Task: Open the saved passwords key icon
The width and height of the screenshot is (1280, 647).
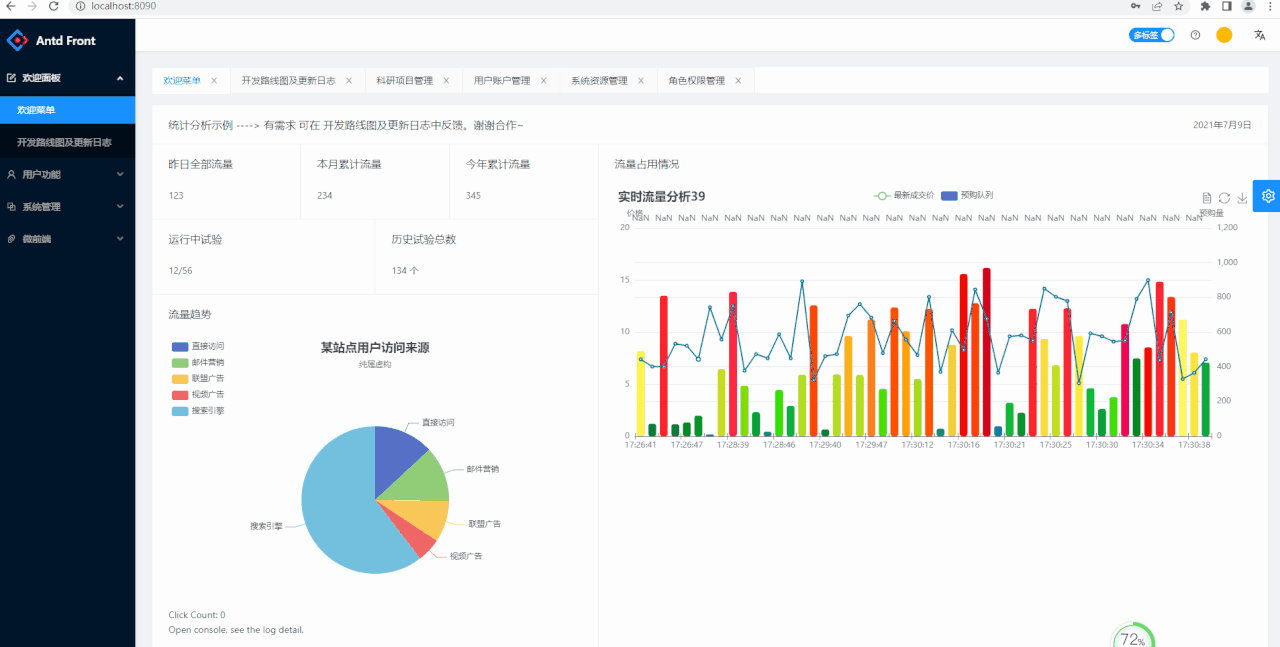Action: point(1135,6)
